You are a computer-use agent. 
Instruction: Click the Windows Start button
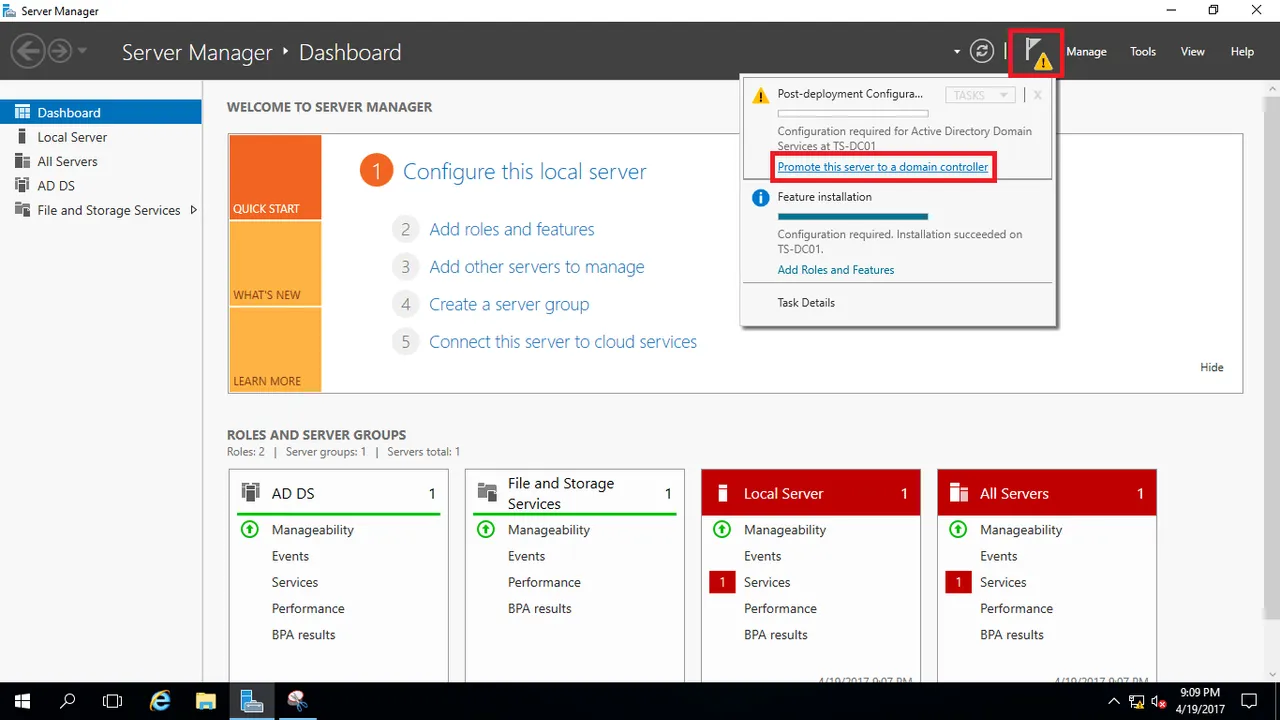coord(22,701)
